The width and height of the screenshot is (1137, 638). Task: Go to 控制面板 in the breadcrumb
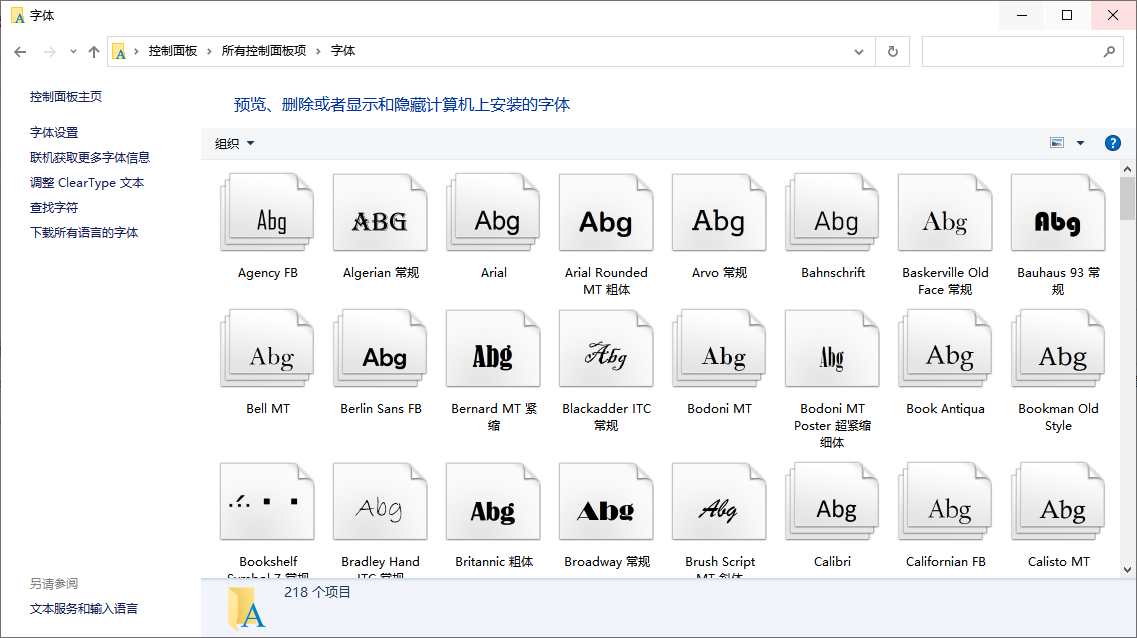[x=173, y=51]
